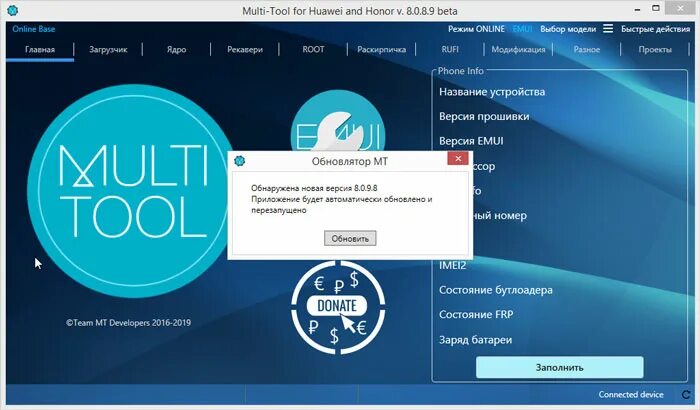Click Версия прошивки label
Image resolution: width=700 pixels, height=410 pixels.
pyautogui.click(x=484, y=117)
